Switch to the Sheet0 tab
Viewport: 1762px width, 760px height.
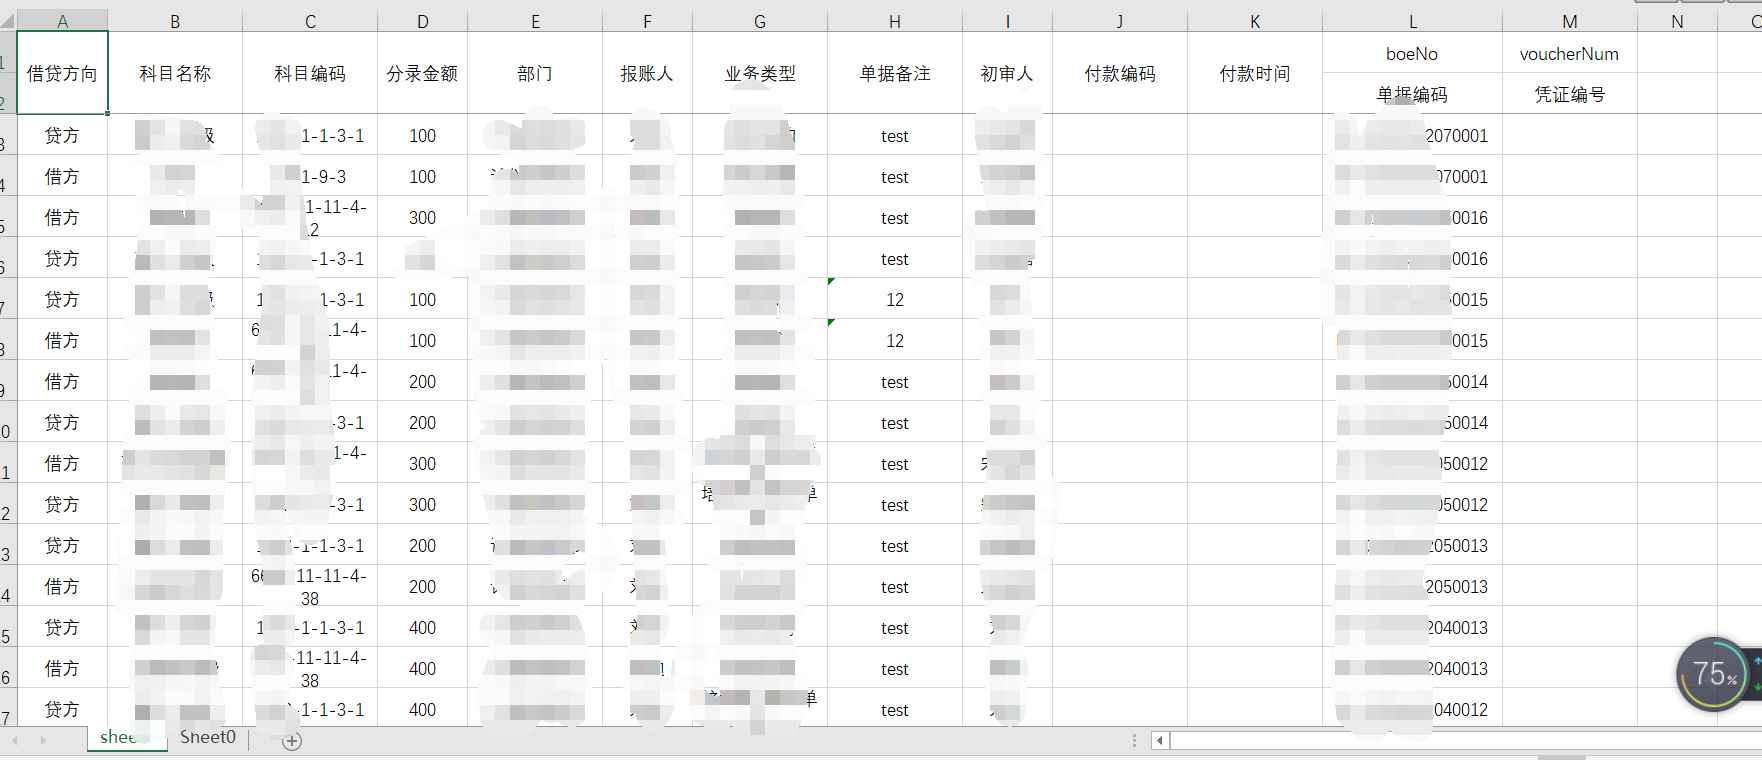(x=208, y=738)
